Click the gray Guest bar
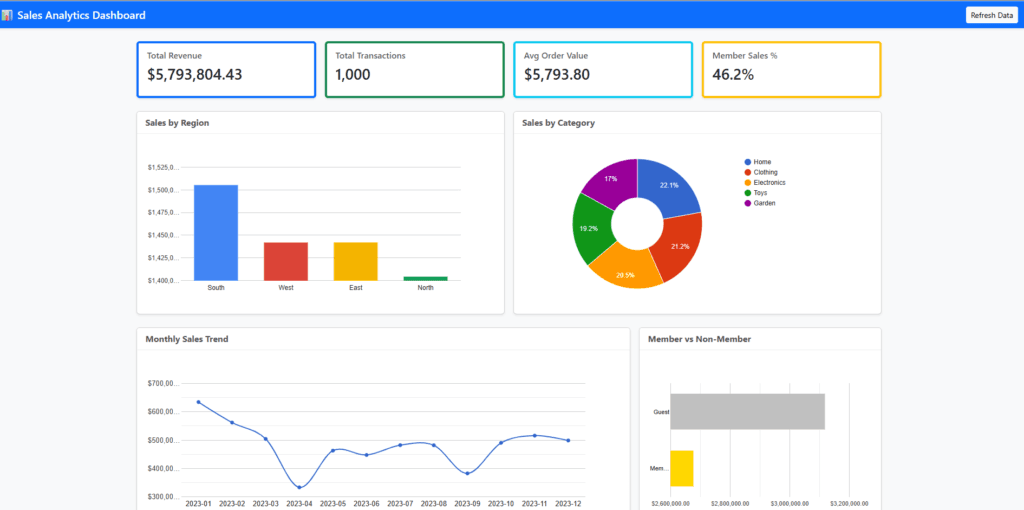The height and width of the screenshot is (510, 1024). (x=747, y=411)
